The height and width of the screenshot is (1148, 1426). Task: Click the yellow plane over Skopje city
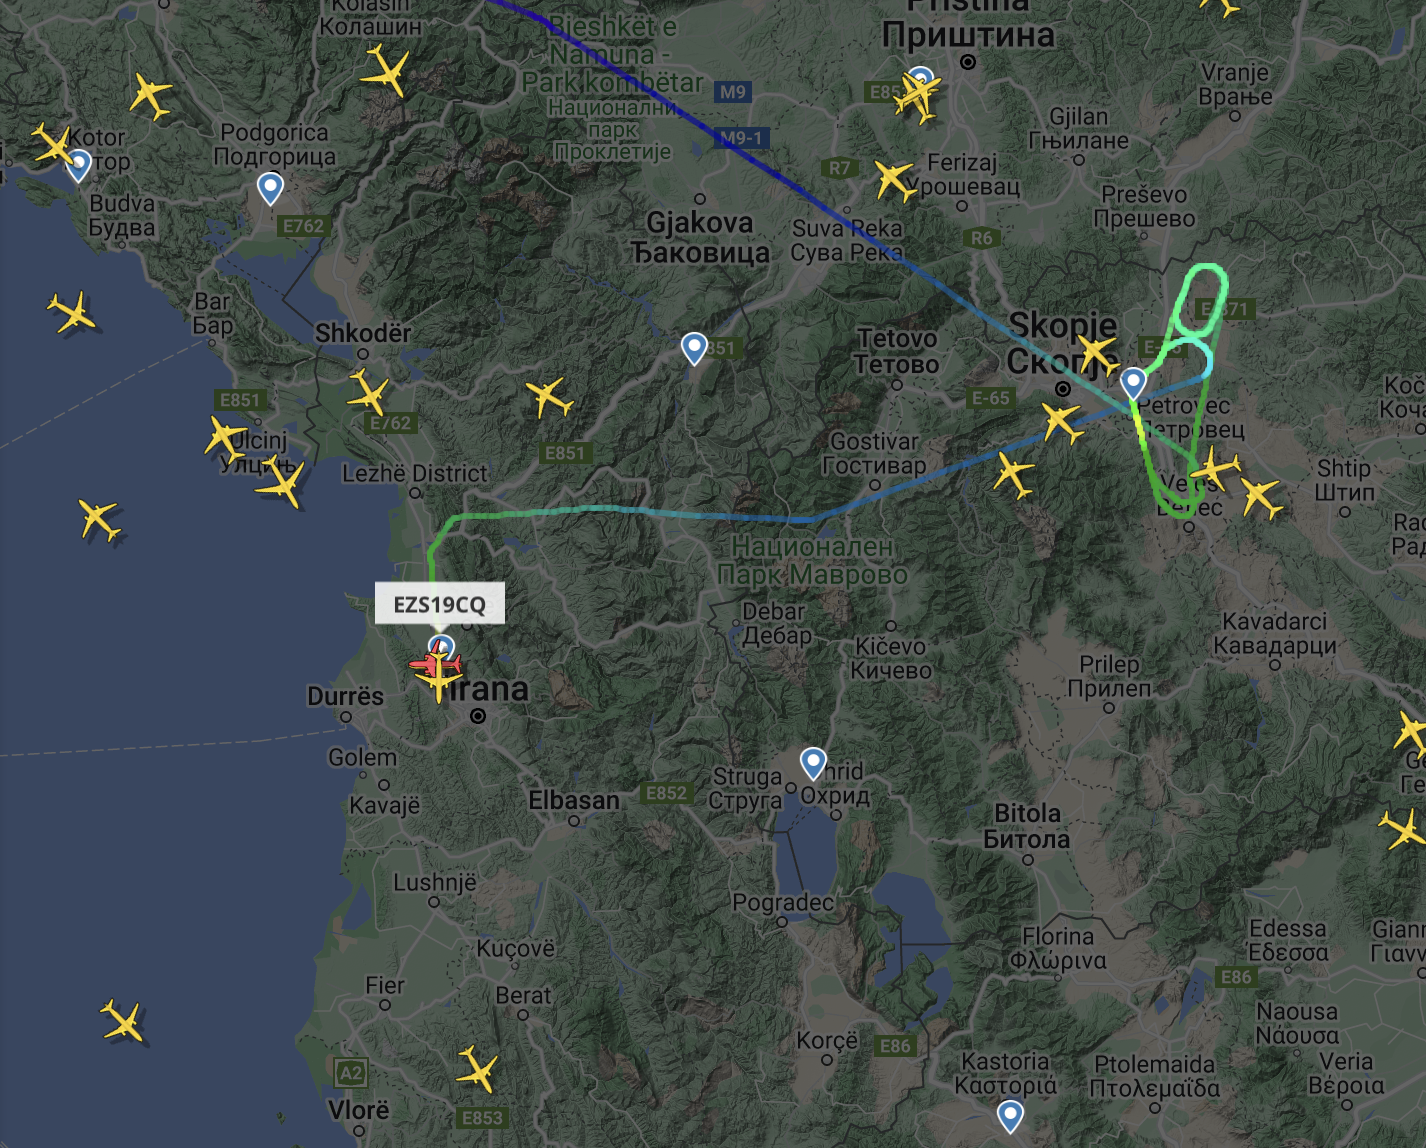(1096, 354)
